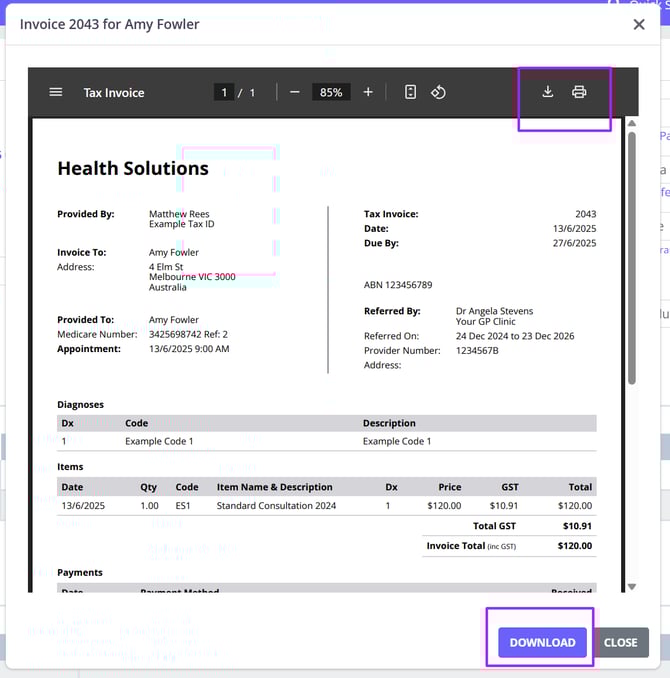Print the invoice using the printer icon
This screenshot has width=670, height=678.
[579, 92]
